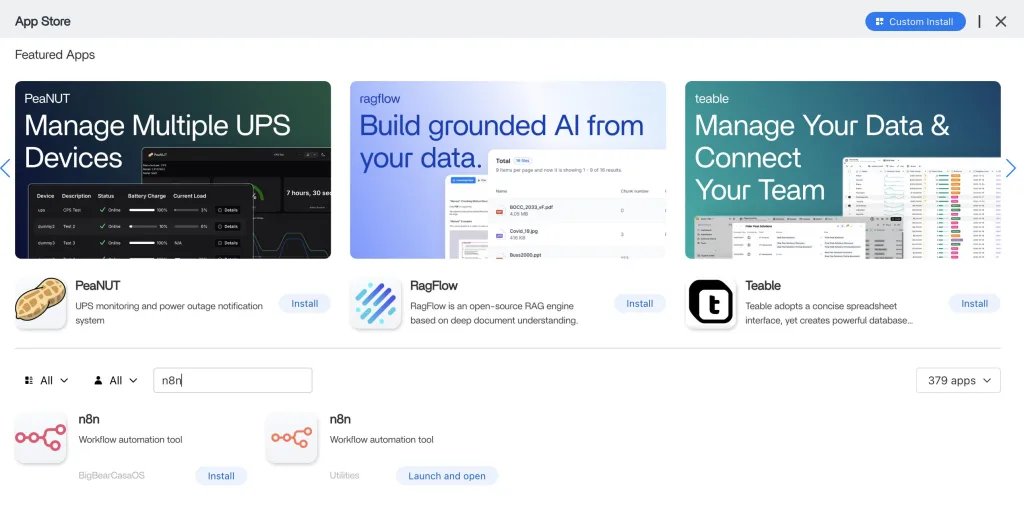The width and height of the screenshot is (1024, 527).
Task: Click the Utilities n8n app icon
Action: coord(292,438)
